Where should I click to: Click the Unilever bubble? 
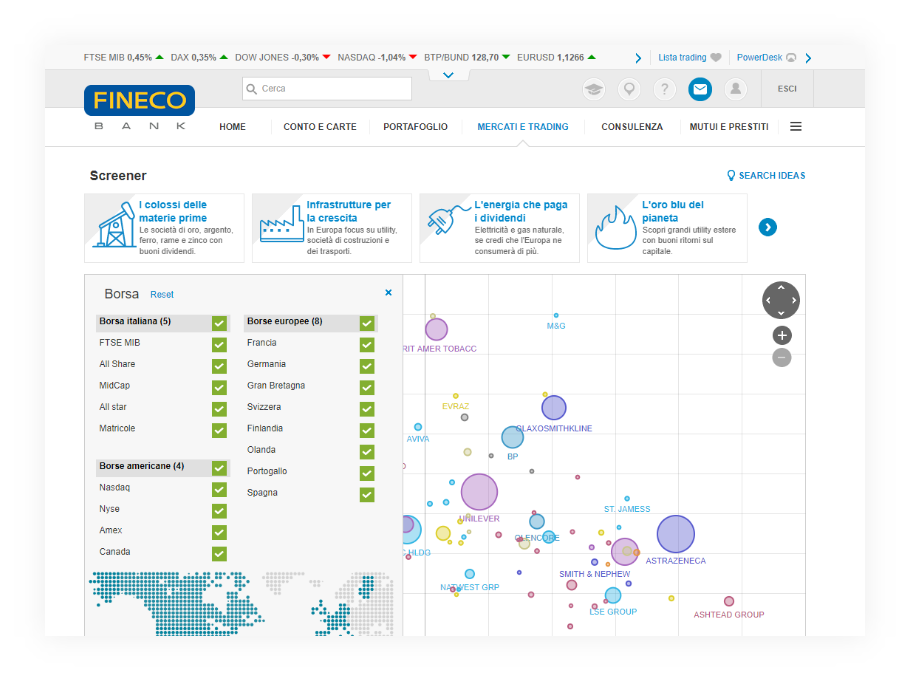[479, 492]
